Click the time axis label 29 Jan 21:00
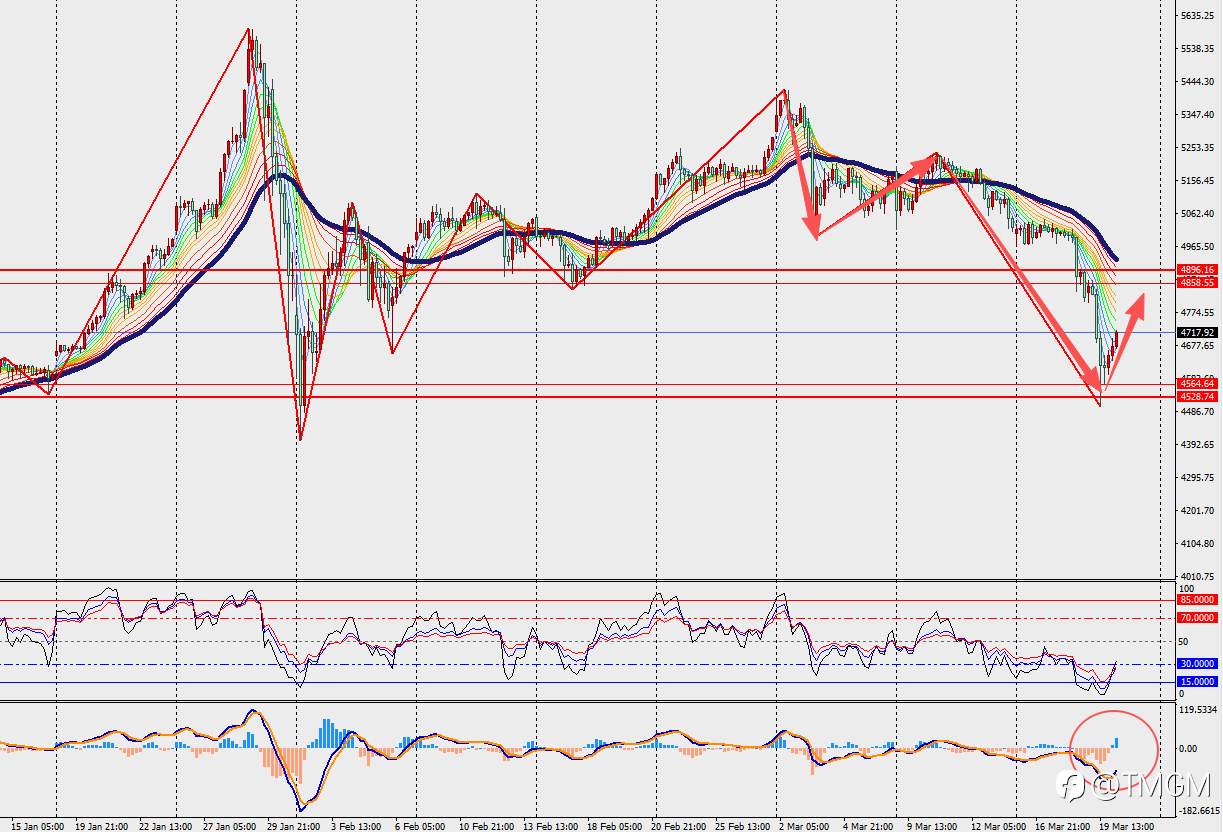Viewport: 1223px width, 832px height. pos(293,826)
